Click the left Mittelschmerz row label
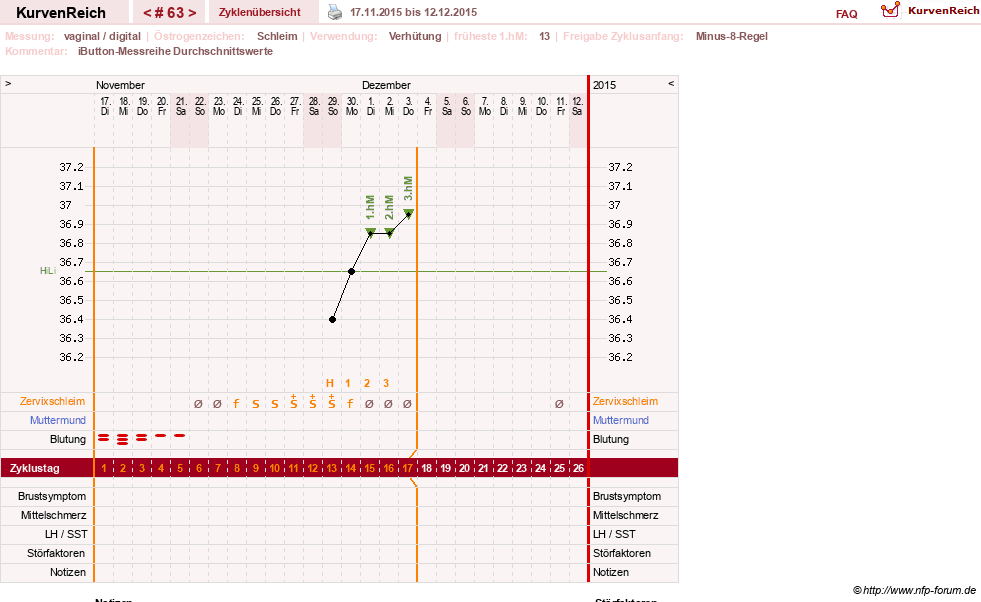Screen dimensions: 981x602 tap(54, 515)
